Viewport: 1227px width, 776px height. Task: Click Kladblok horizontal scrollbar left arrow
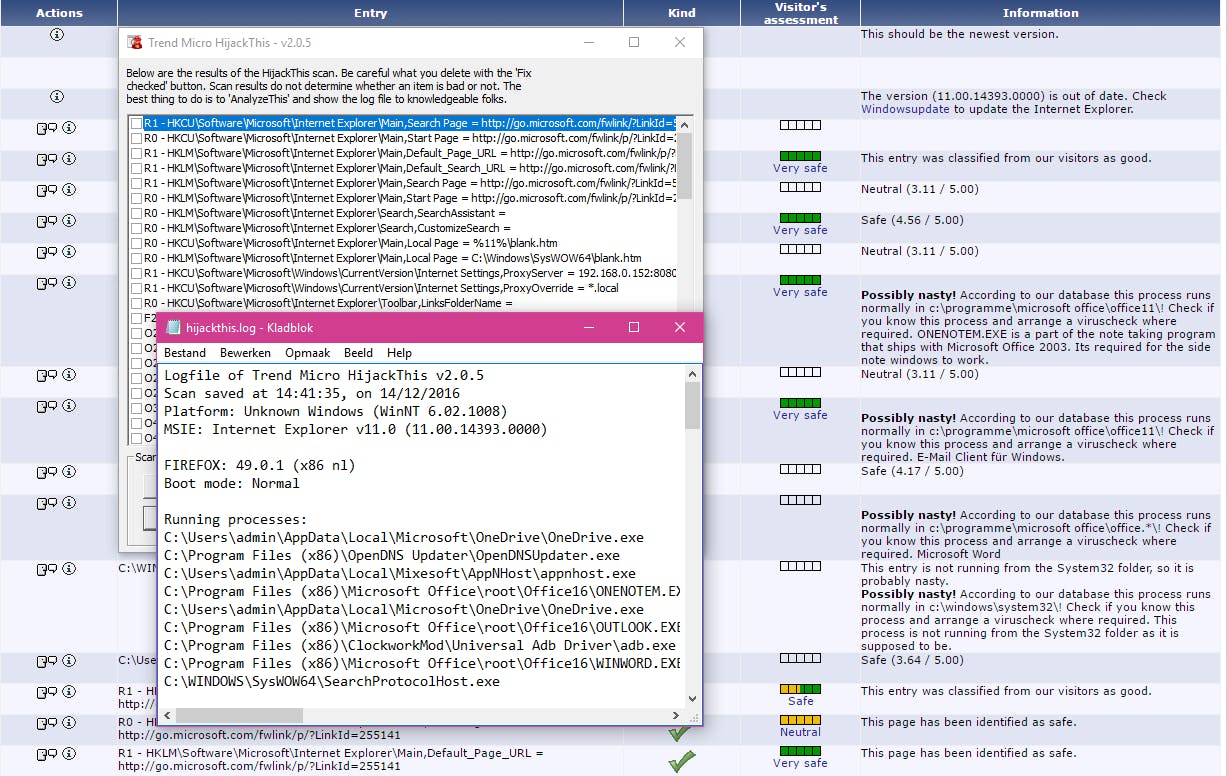[x=167, y=715]
